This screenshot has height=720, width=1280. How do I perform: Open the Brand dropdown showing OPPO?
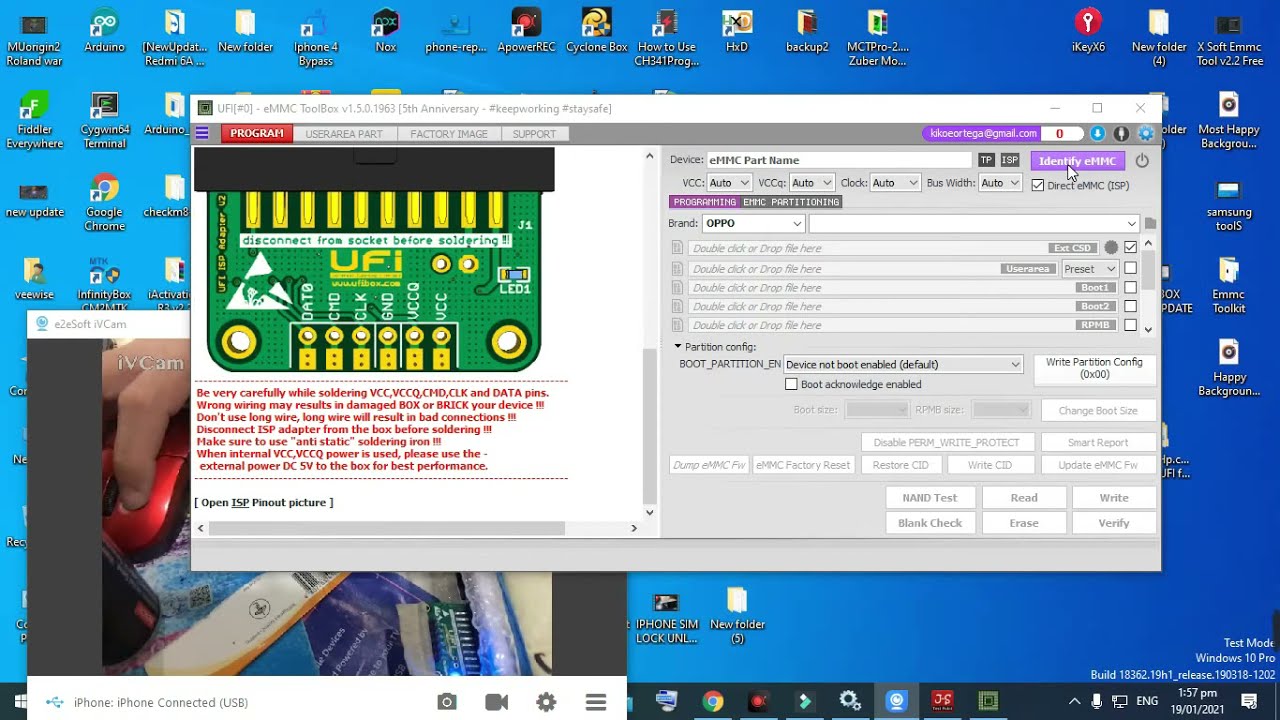coord(753,224)
